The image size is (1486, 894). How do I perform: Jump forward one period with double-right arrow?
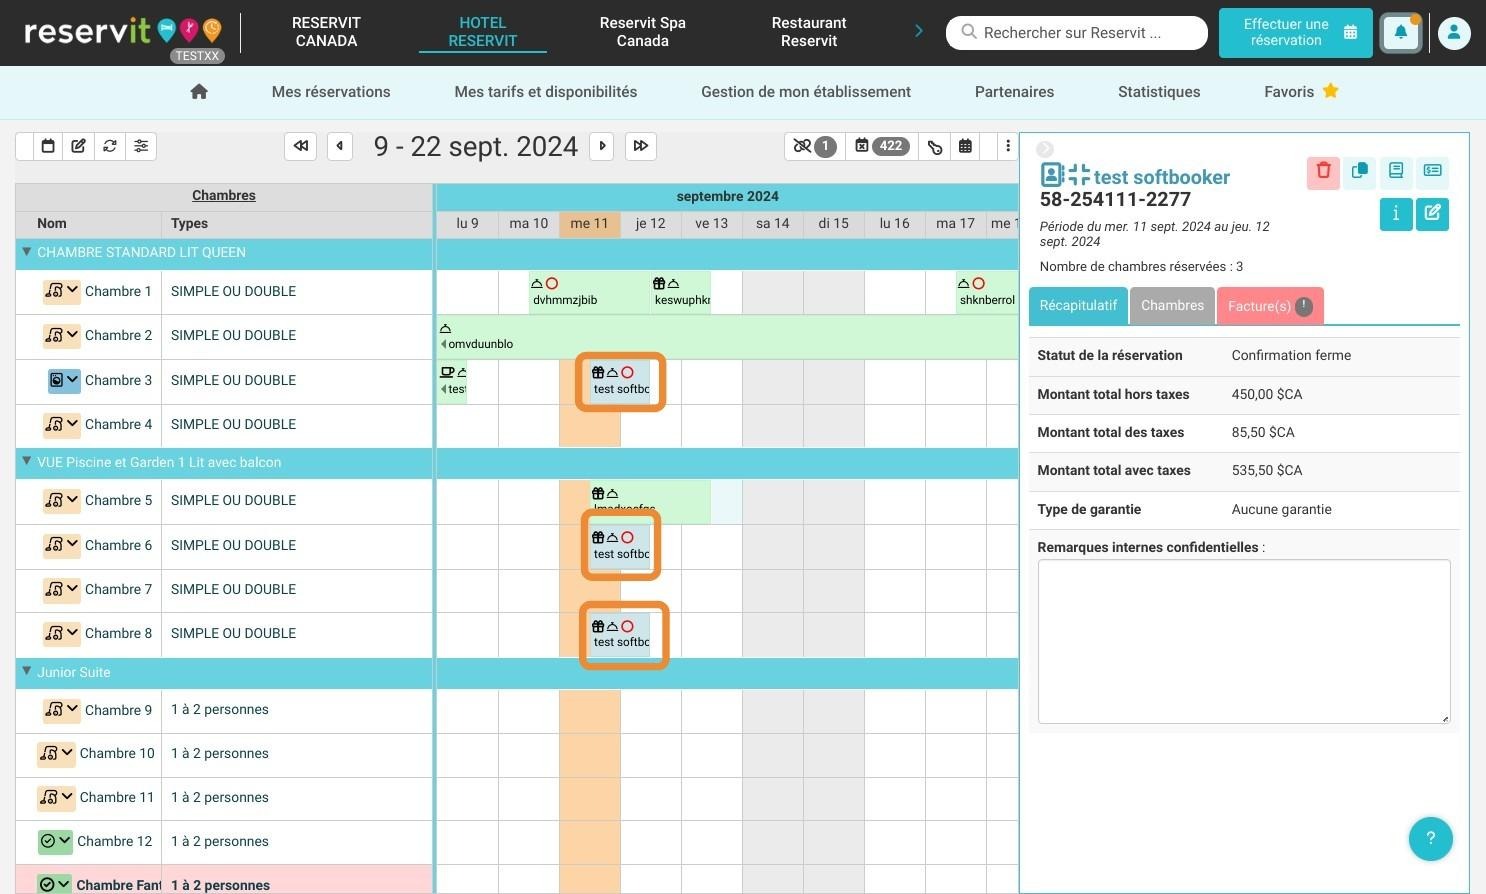pyautogui.click(x=641, y=146)
